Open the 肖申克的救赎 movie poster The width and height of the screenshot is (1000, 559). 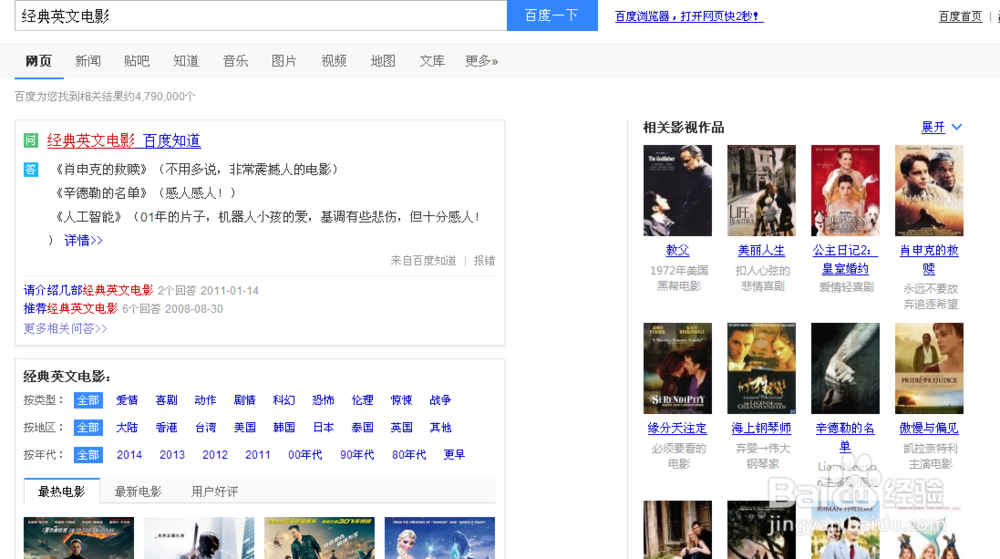coord(929,191)
